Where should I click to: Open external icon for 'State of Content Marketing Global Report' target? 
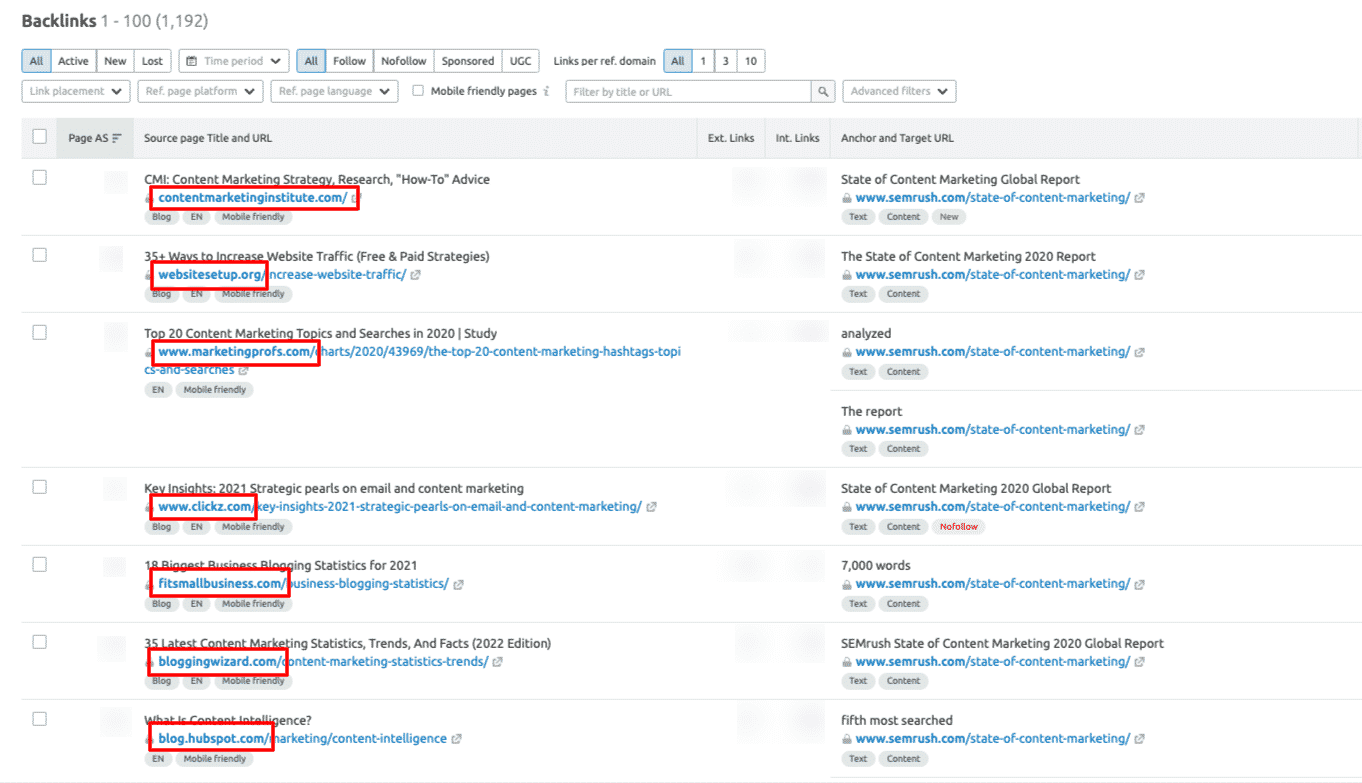(1139, 198)
